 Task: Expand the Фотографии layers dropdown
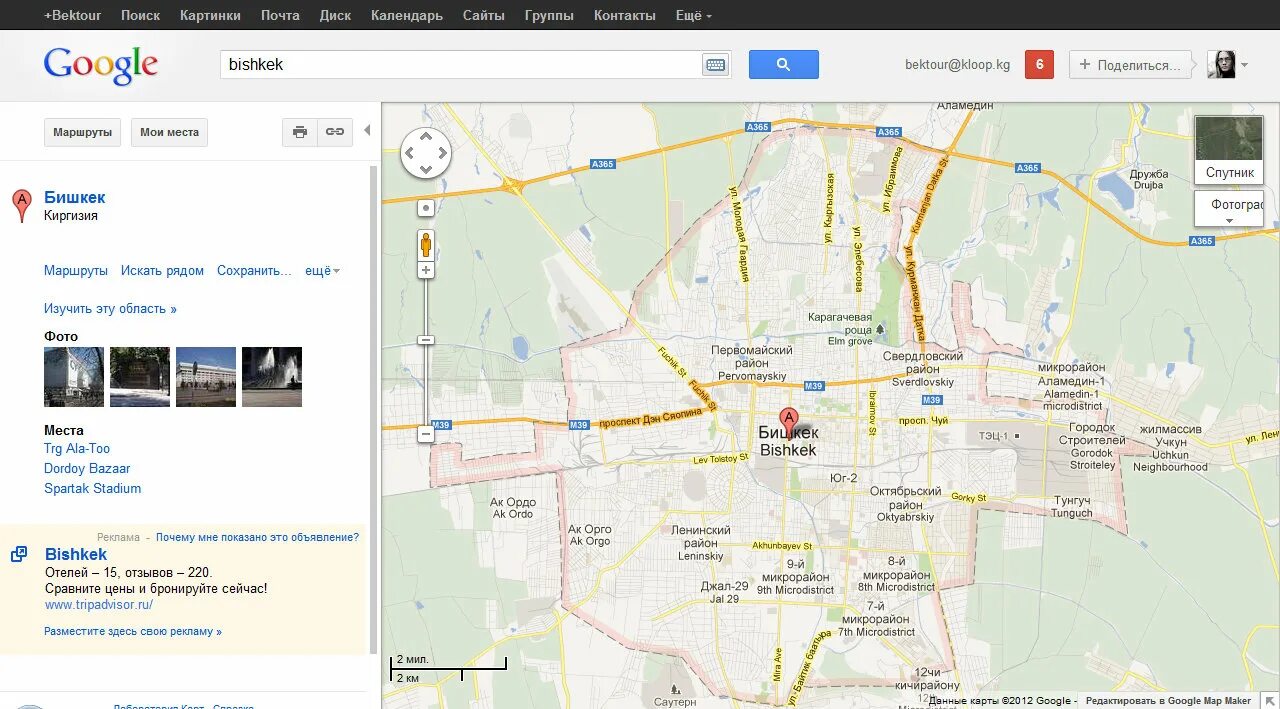(x=1229, y=209)
